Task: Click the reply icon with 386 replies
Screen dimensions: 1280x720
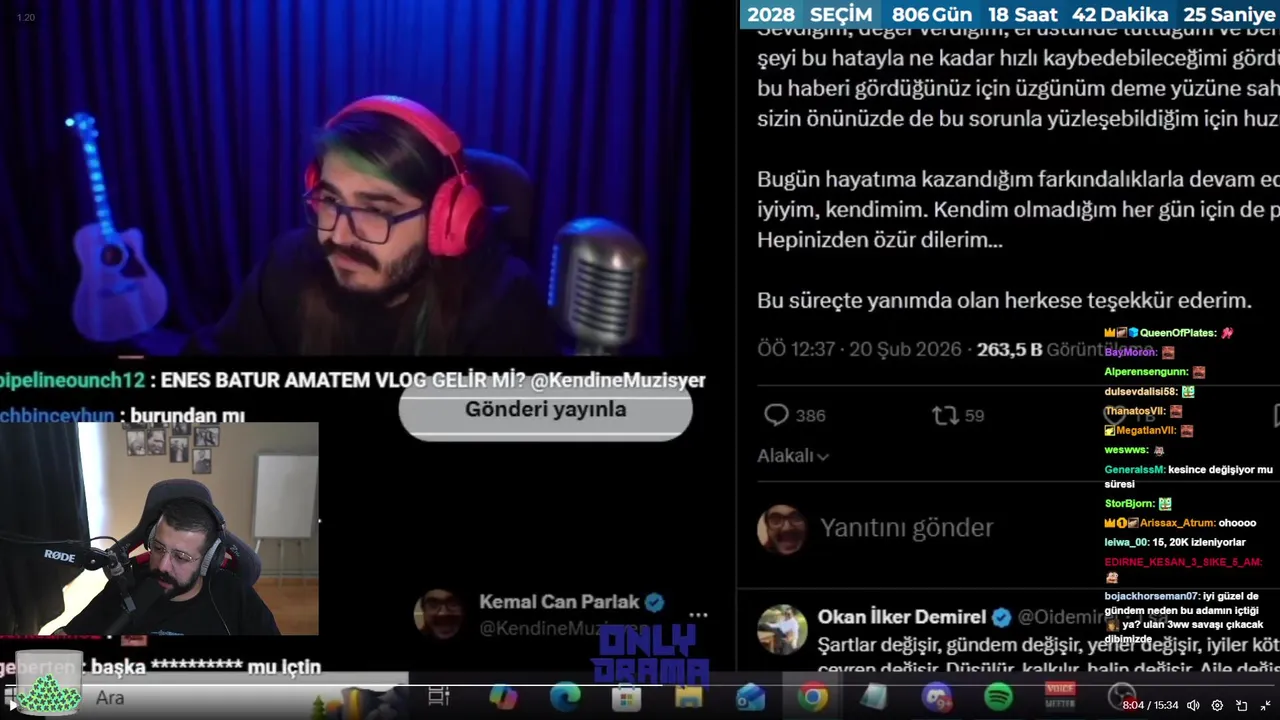Action: pyautogui.click(x=776, y=415)
